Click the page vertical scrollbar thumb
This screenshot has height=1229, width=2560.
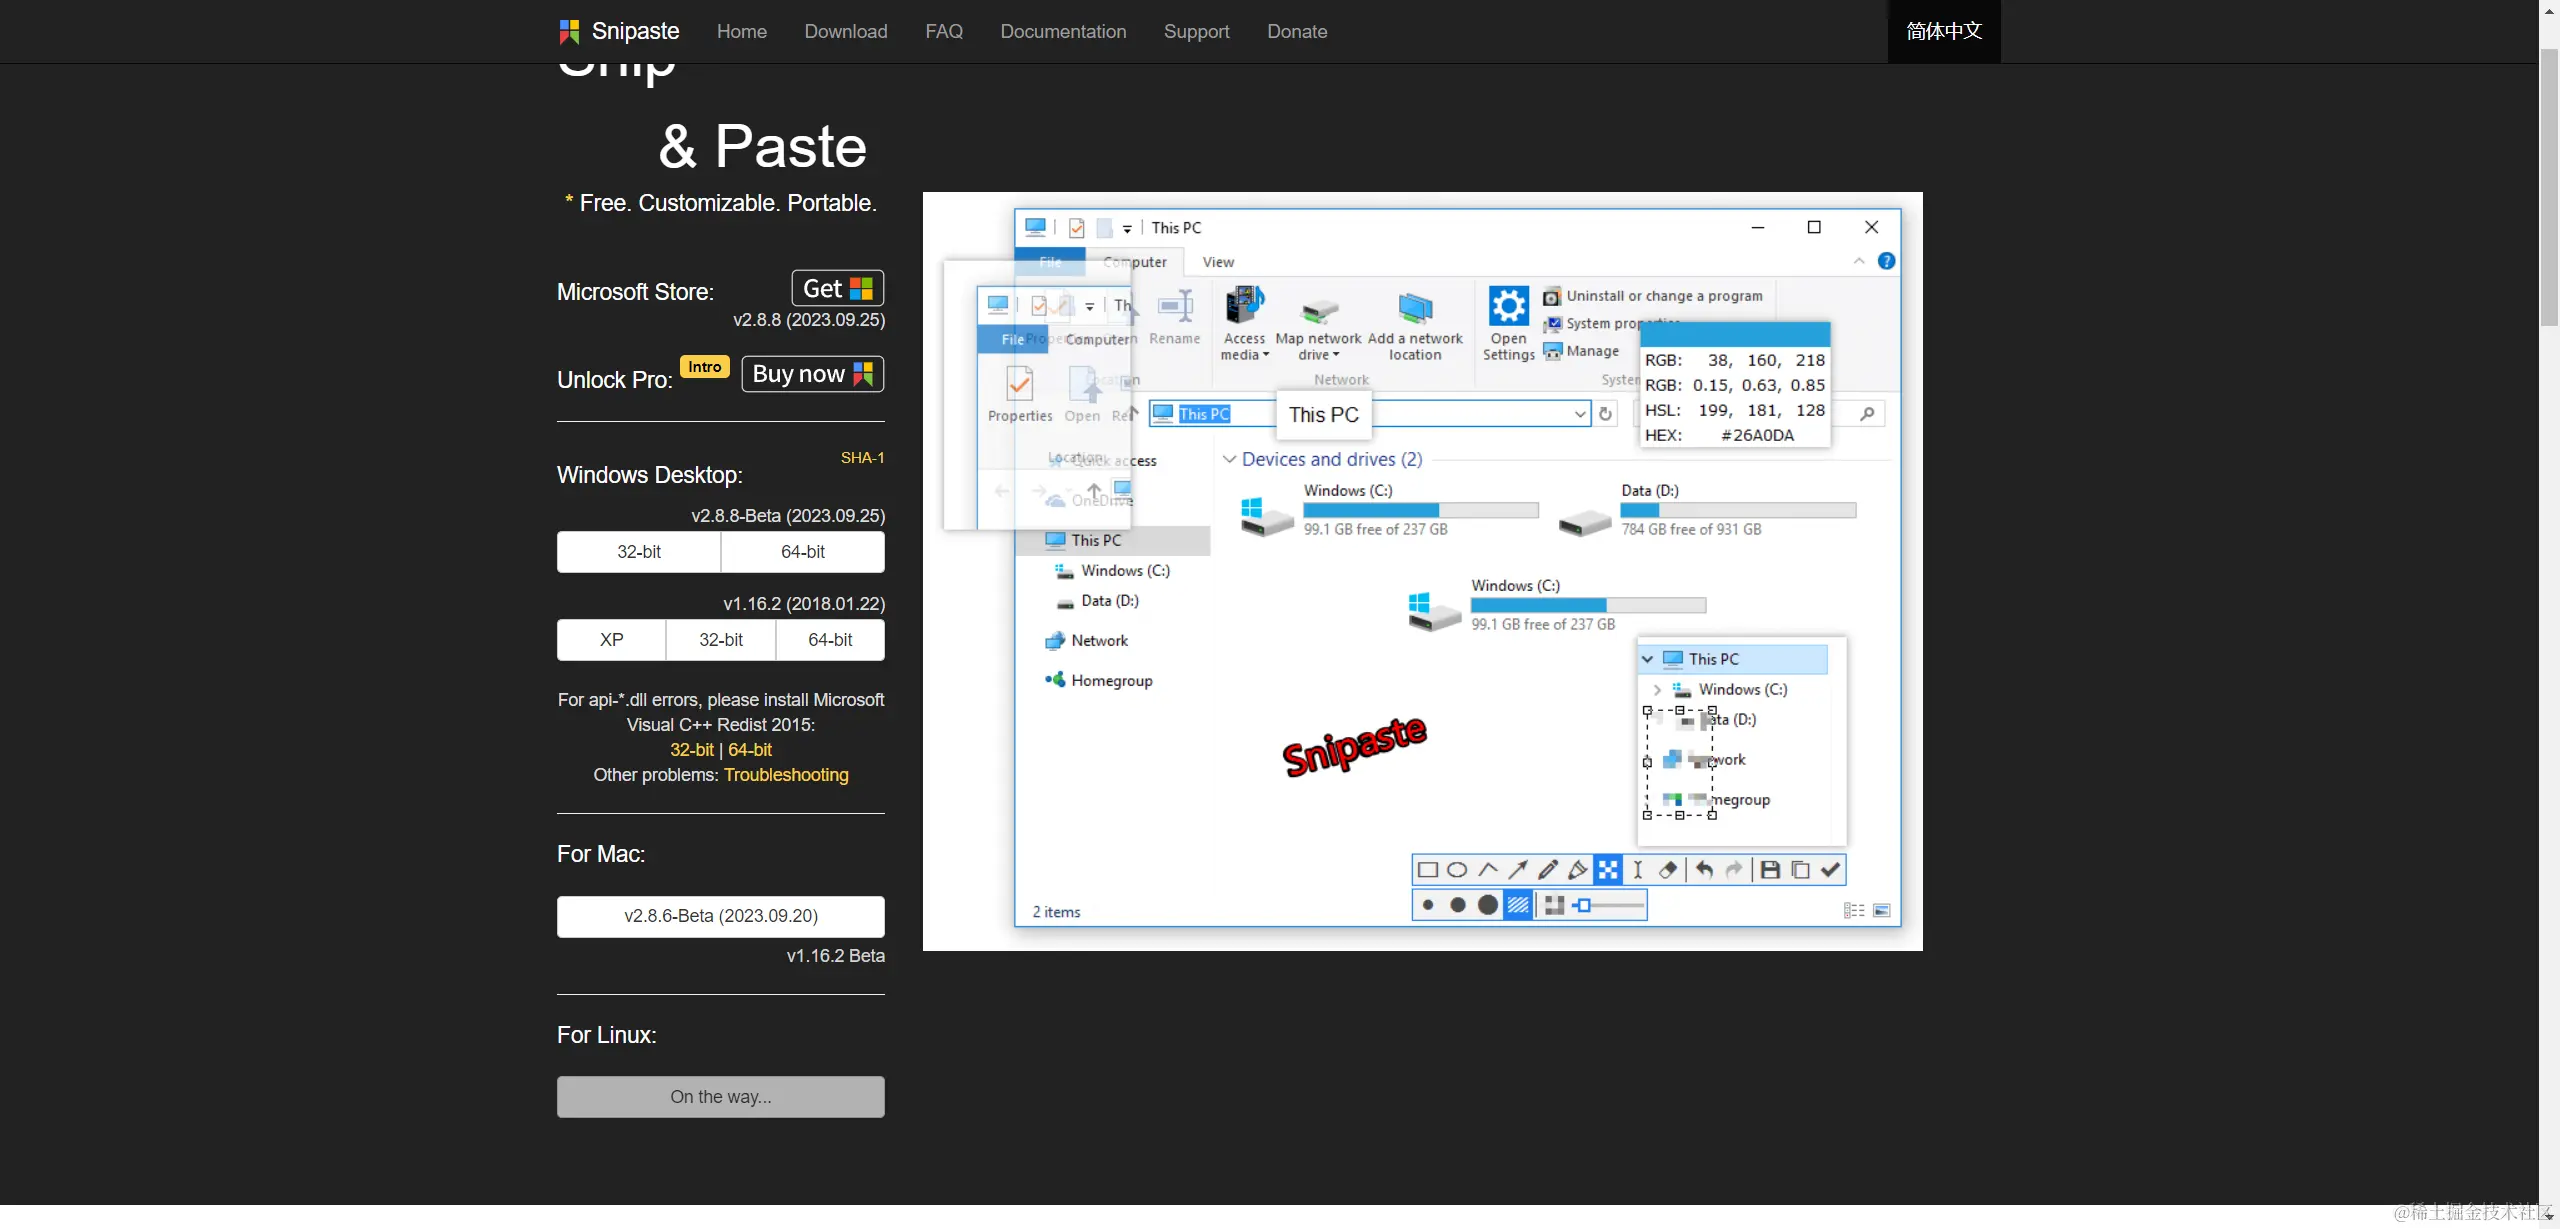pyautogui.click(x=2550, y=185)
